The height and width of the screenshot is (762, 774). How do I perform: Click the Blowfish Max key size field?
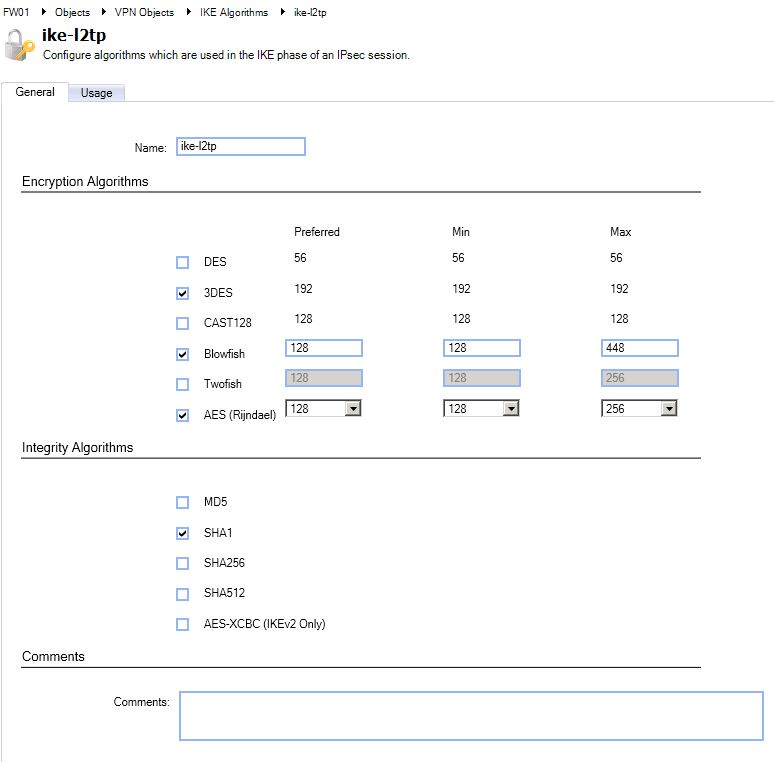[x=640, y=348]
